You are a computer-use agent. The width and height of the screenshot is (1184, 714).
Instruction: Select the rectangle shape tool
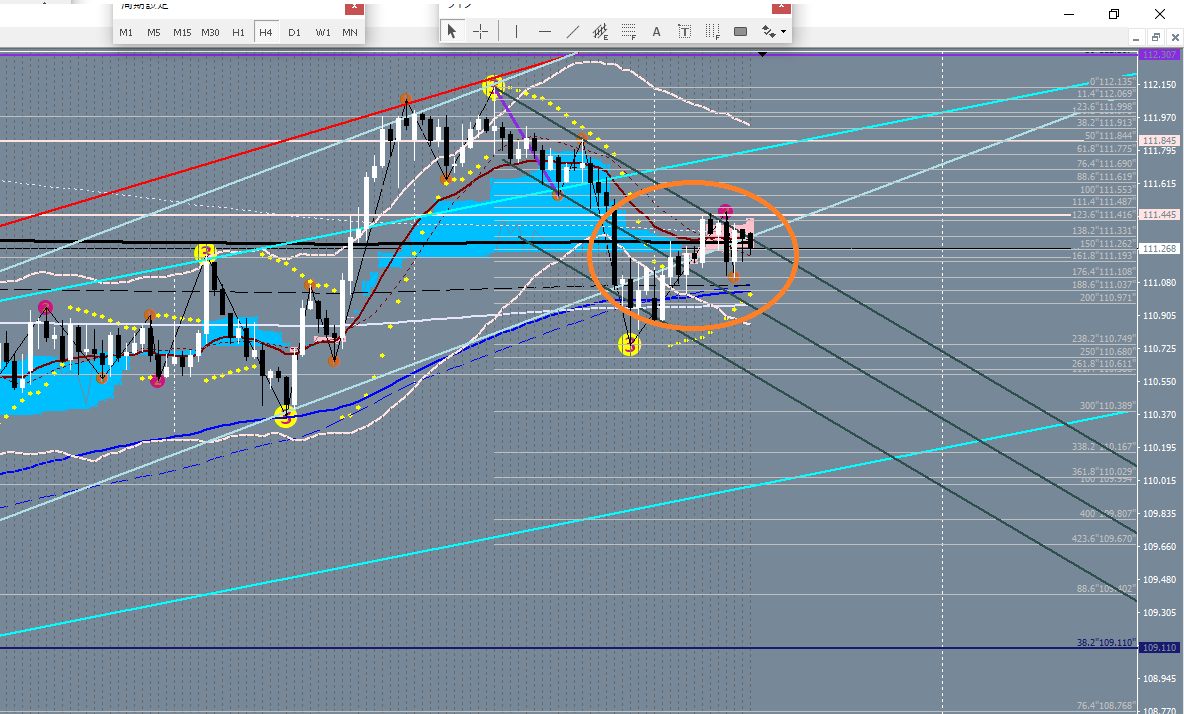pos(741,32)
